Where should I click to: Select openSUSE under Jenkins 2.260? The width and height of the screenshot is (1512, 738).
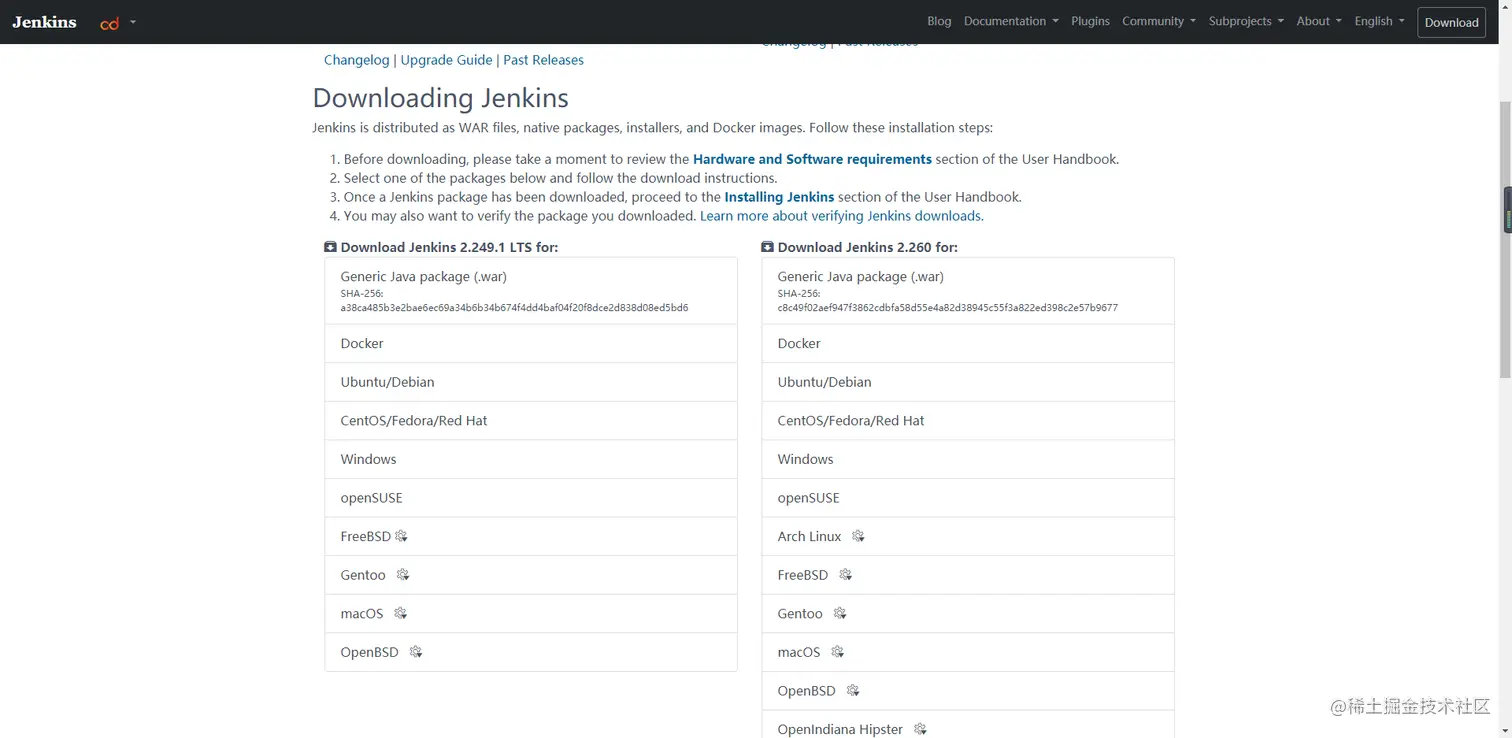click(x=968, y=498)
